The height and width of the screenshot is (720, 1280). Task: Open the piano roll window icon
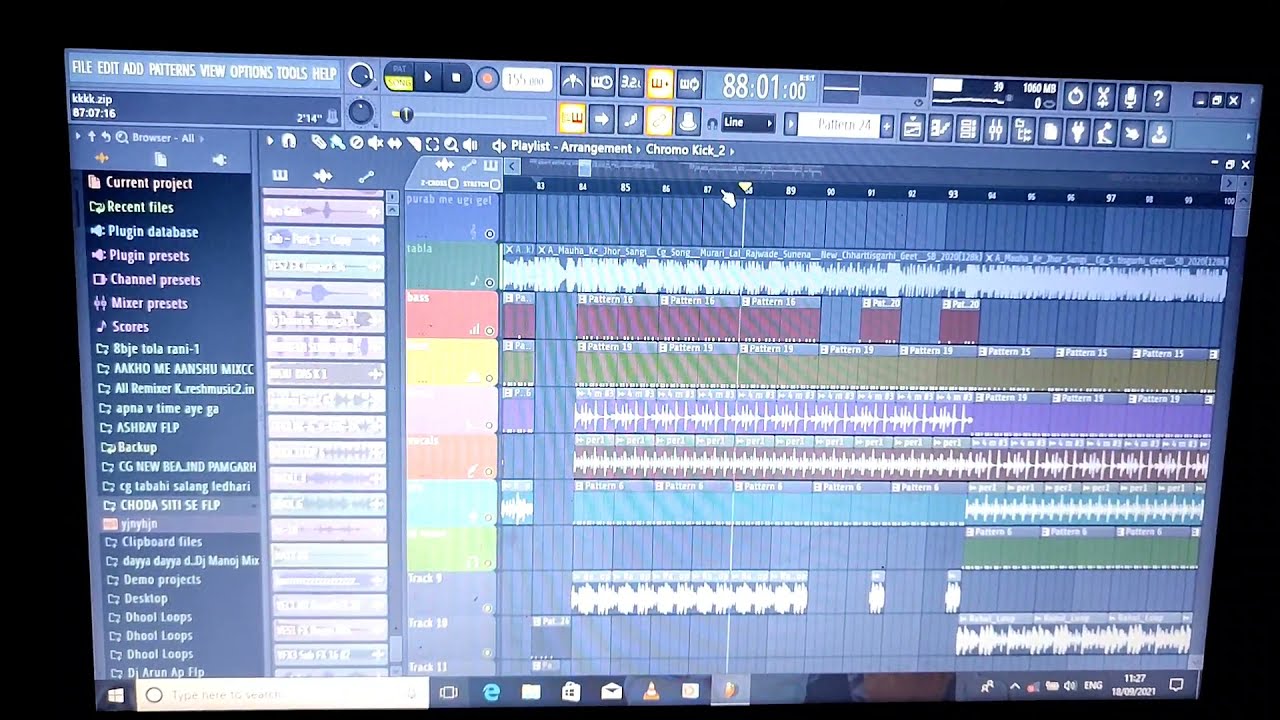[940, 129]
